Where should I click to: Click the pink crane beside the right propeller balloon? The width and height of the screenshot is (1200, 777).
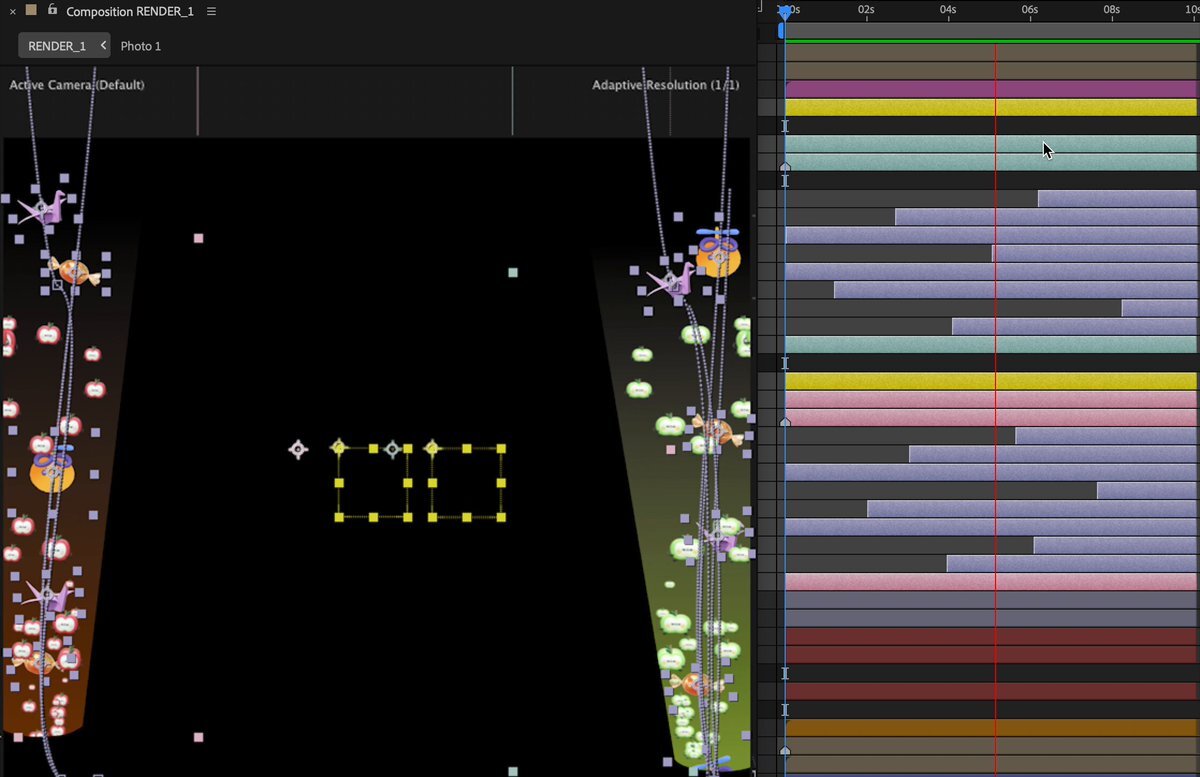click(x=672, y=281)
